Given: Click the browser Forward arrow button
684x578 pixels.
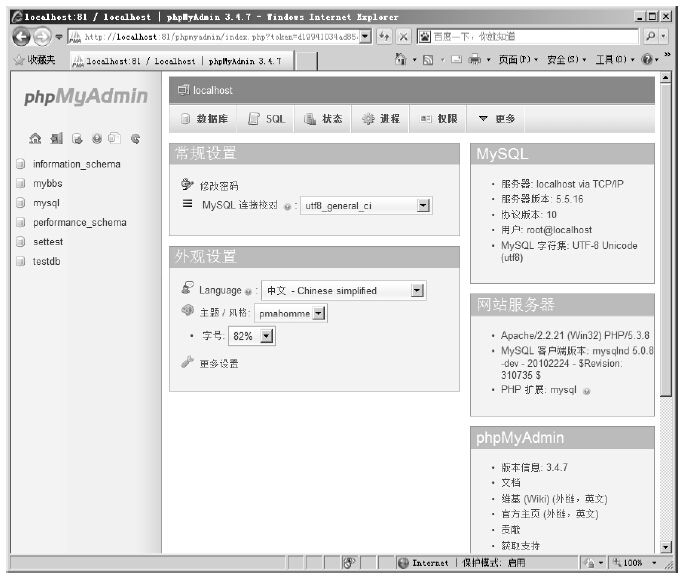Looking at the screenshot, I should (x=42, y=37).
